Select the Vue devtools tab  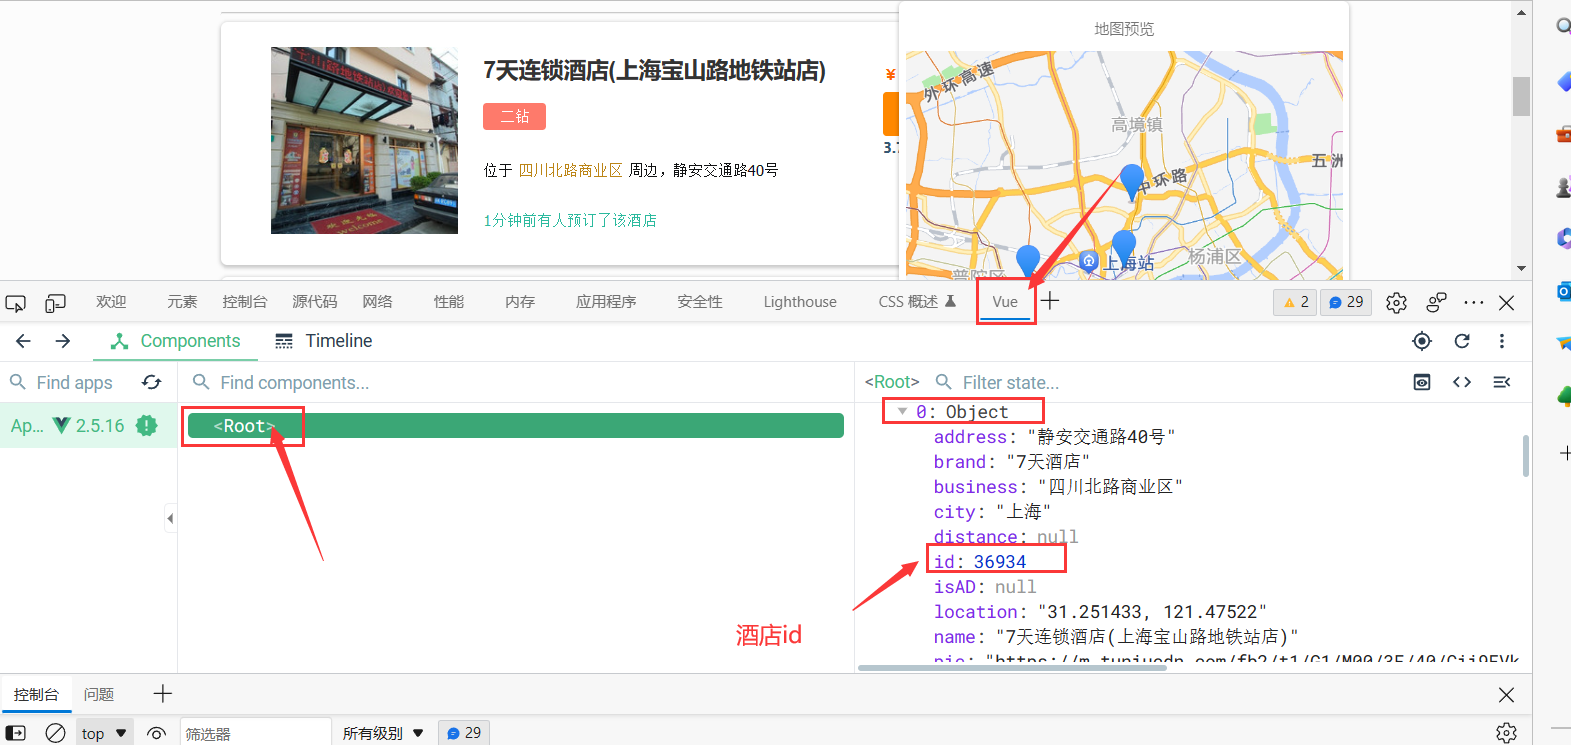click(1005, 302)
